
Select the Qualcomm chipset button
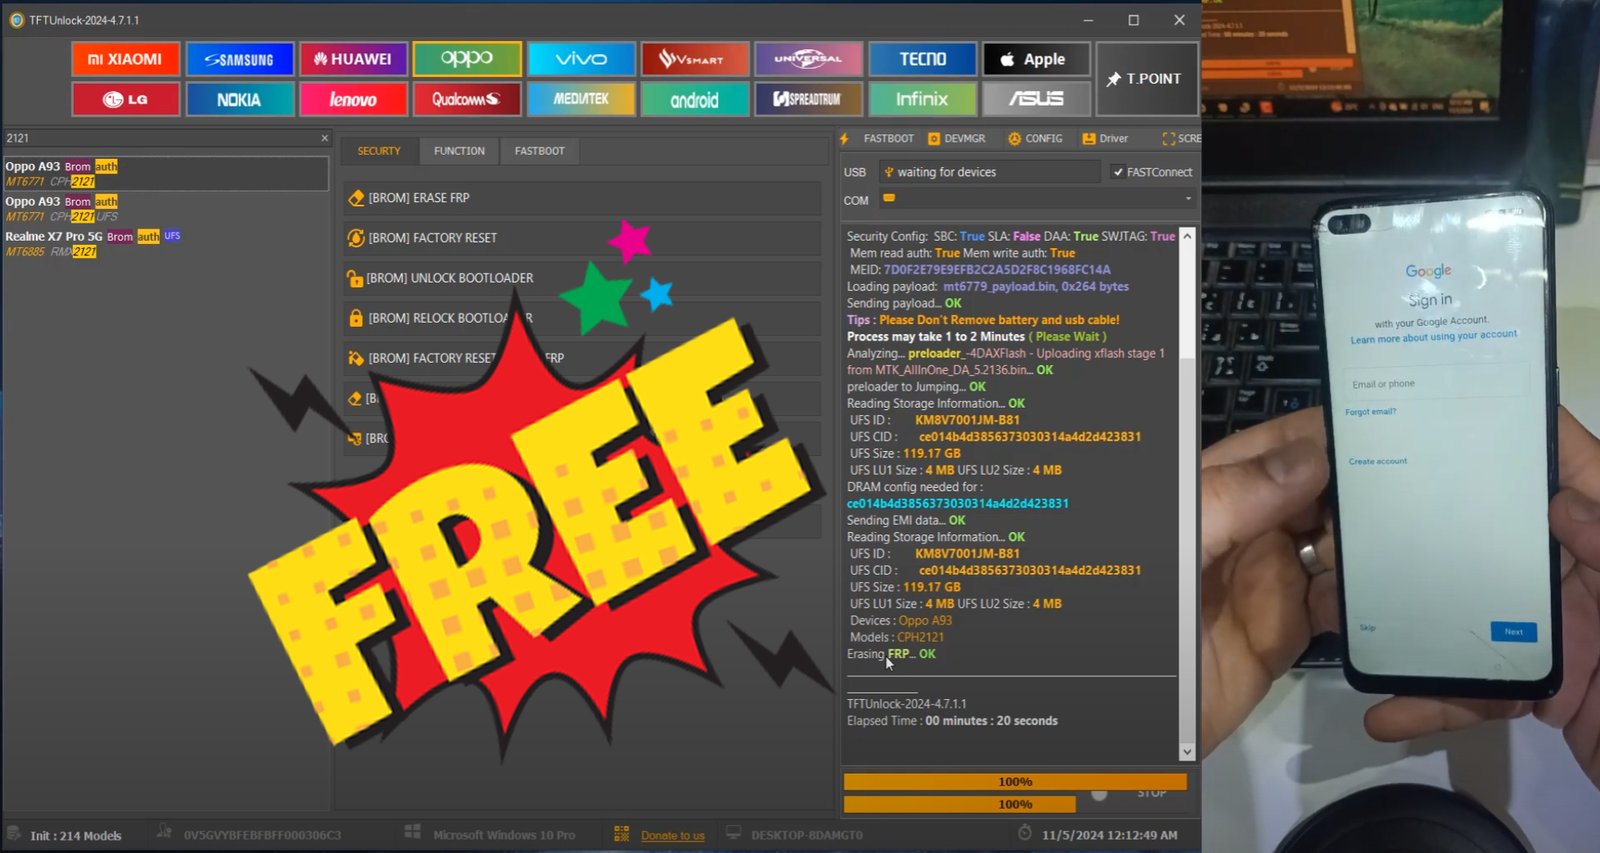click(x=467, y=99)
